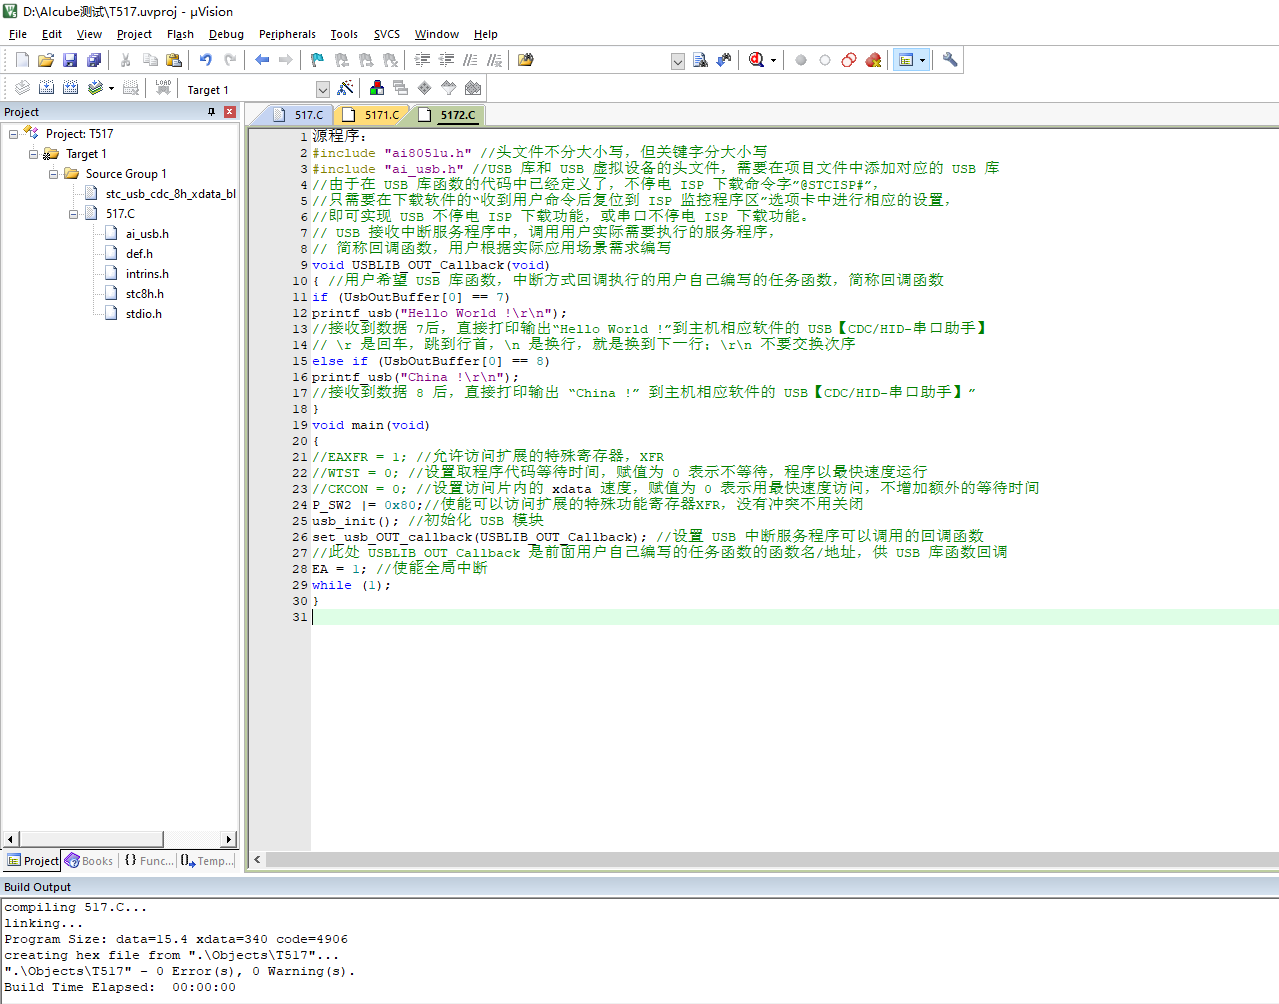
Task: Place cursor on empty line 31
Action: click(795, 617)
